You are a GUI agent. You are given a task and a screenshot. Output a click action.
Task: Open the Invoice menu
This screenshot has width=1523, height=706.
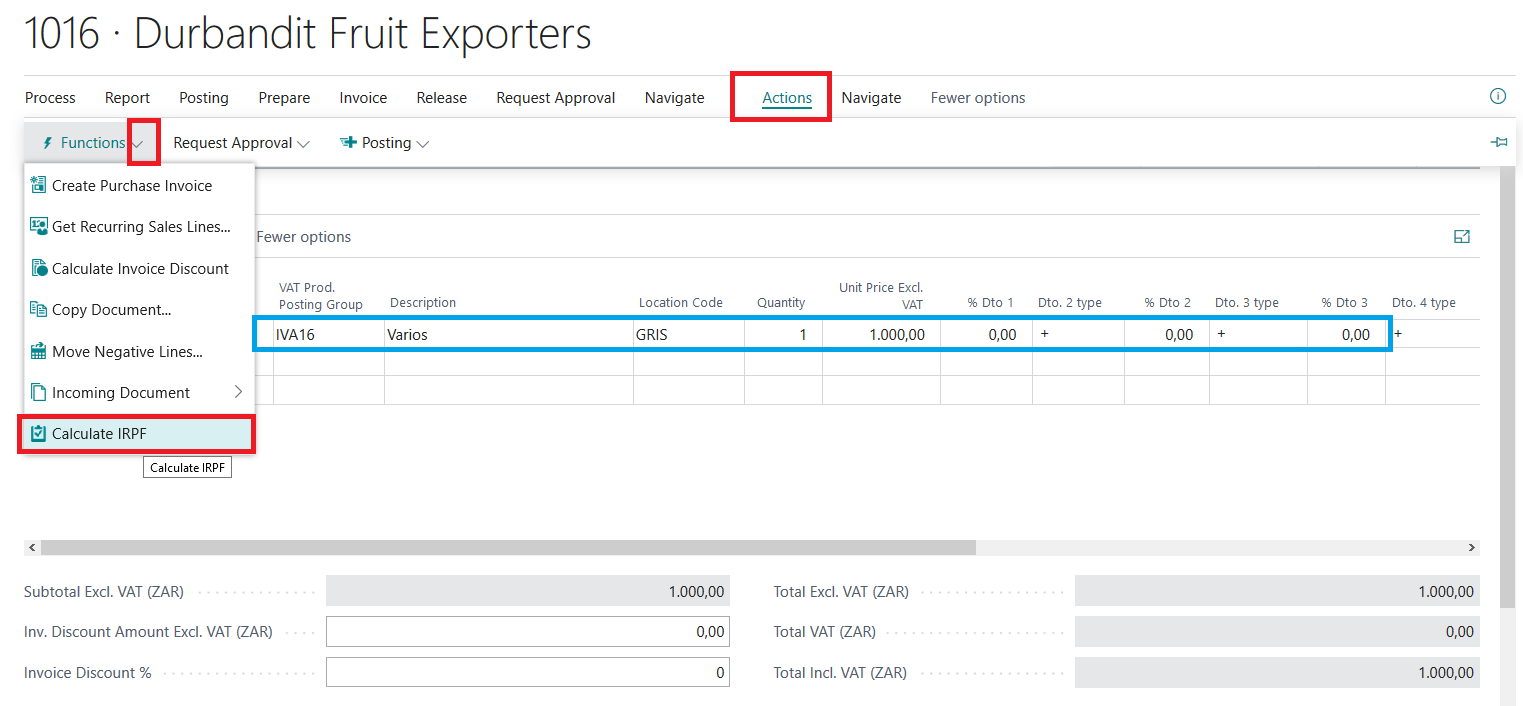[x=363, y=98]
